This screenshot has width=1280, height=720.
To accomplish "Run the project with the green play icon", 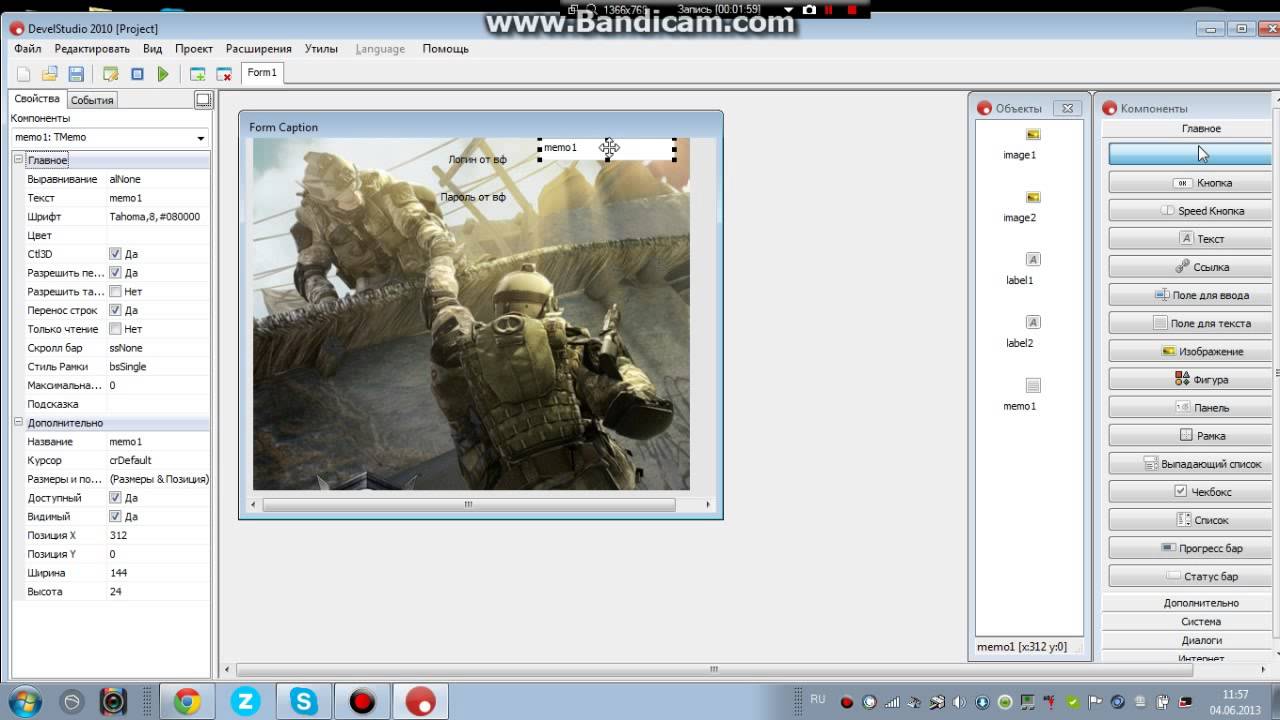I will point(163,74).
